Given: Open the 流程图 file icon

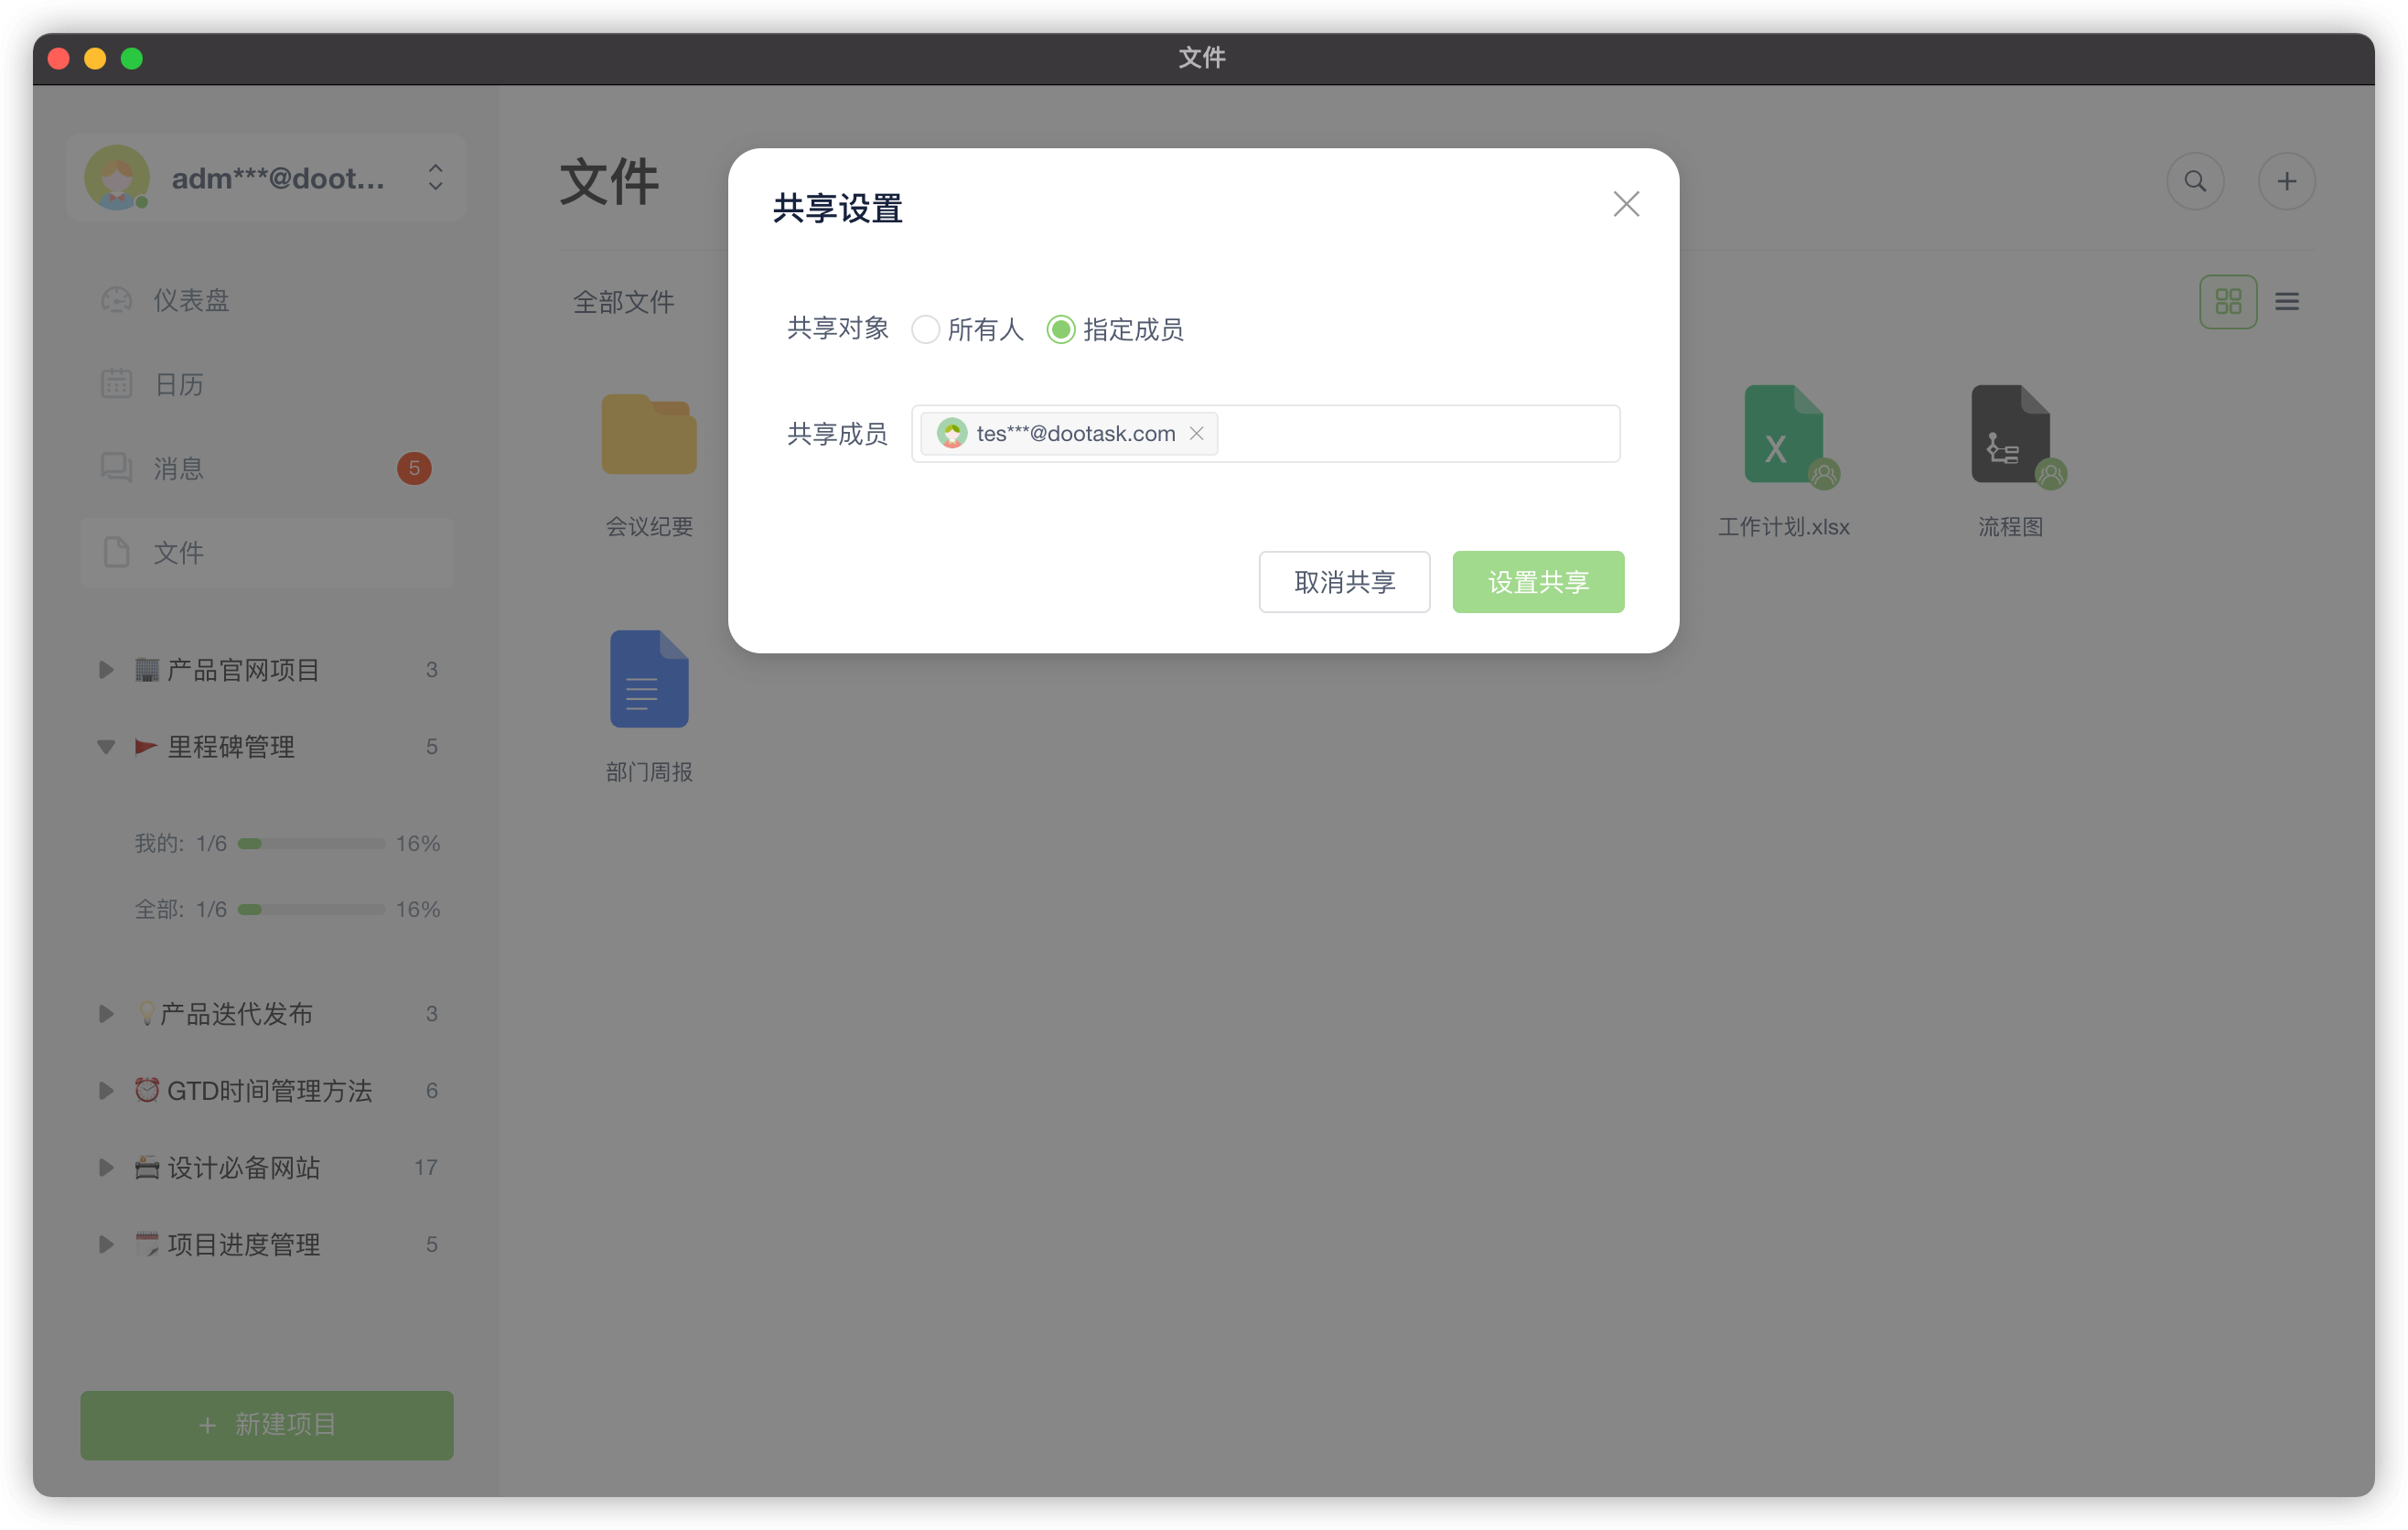Looking at the screenshot, I should click(x=2010, y=434).
